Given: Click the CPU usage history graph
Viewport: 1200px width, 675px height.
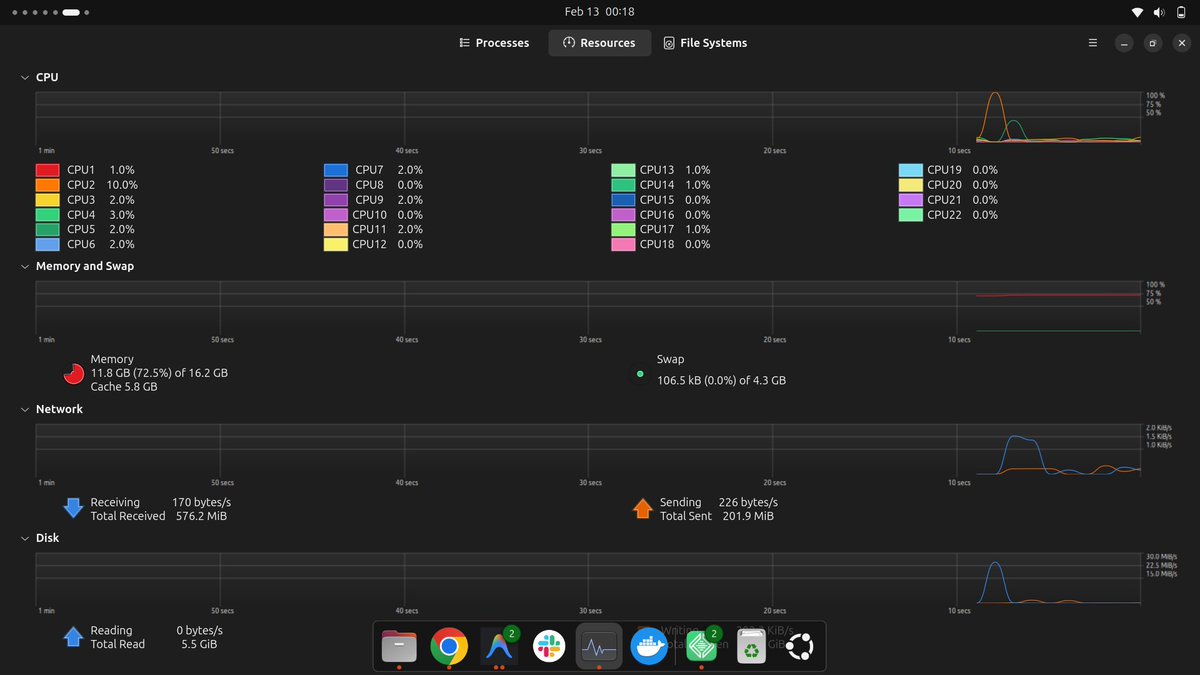Looking at the screenshot, I should [588, 117].
